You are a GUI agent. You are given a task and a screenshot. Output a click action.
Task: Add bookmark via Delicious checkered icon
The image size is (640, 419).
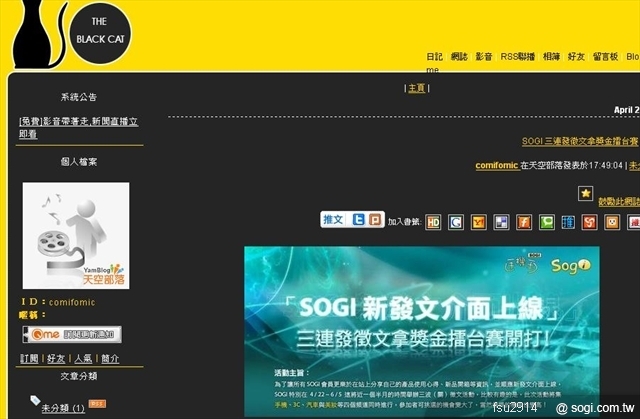[501, 222]
